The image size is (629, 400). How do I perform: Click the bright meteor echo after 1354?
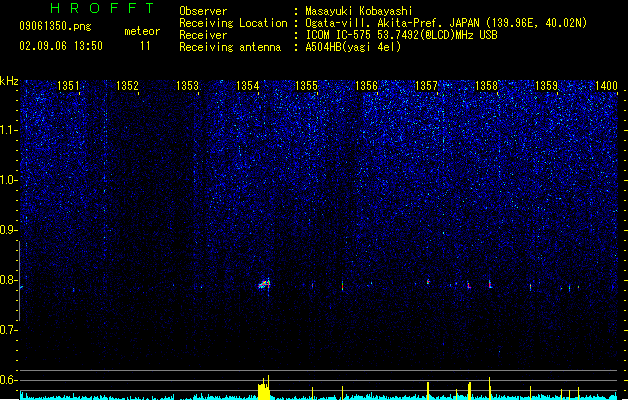pyautogui.click(x=264, y=284)
